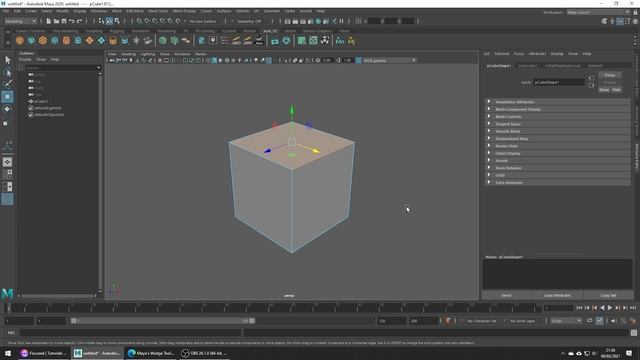
Task: Open the Outliner Display menu
Action: (x=25, y=60)
